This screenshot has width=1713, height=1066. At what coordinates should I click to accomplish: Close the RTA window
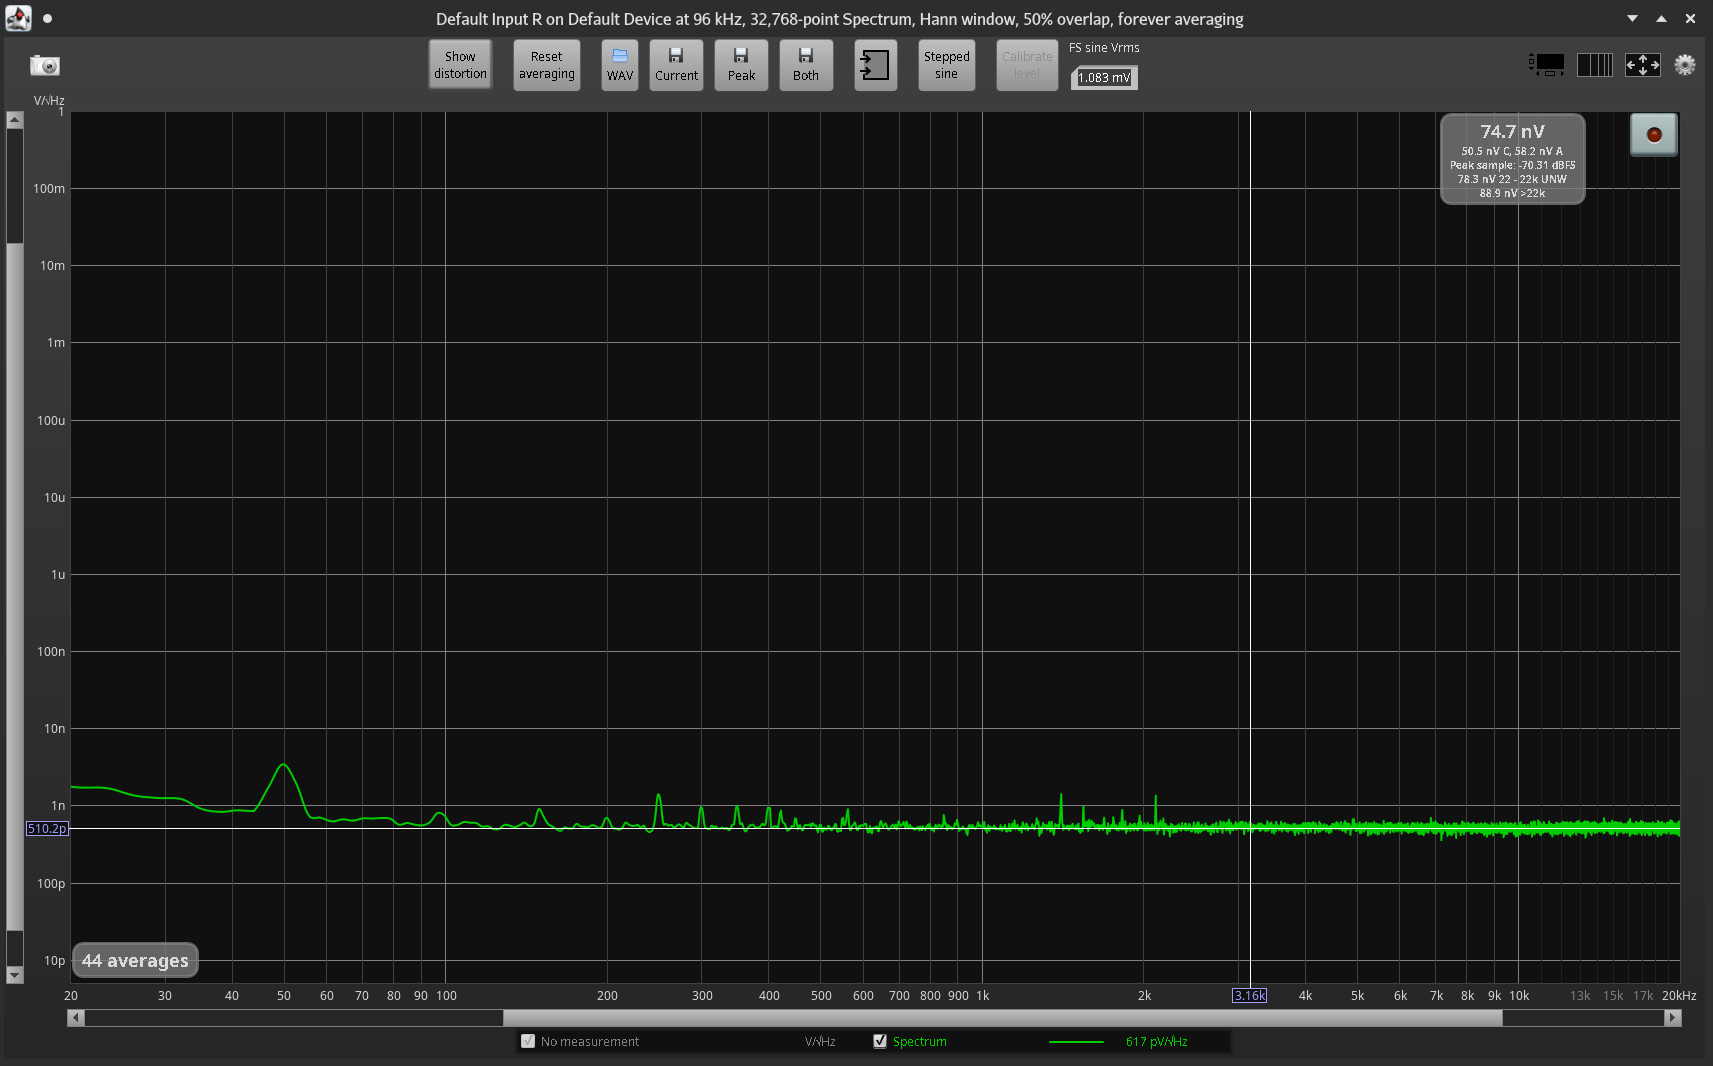[1690, 19]
